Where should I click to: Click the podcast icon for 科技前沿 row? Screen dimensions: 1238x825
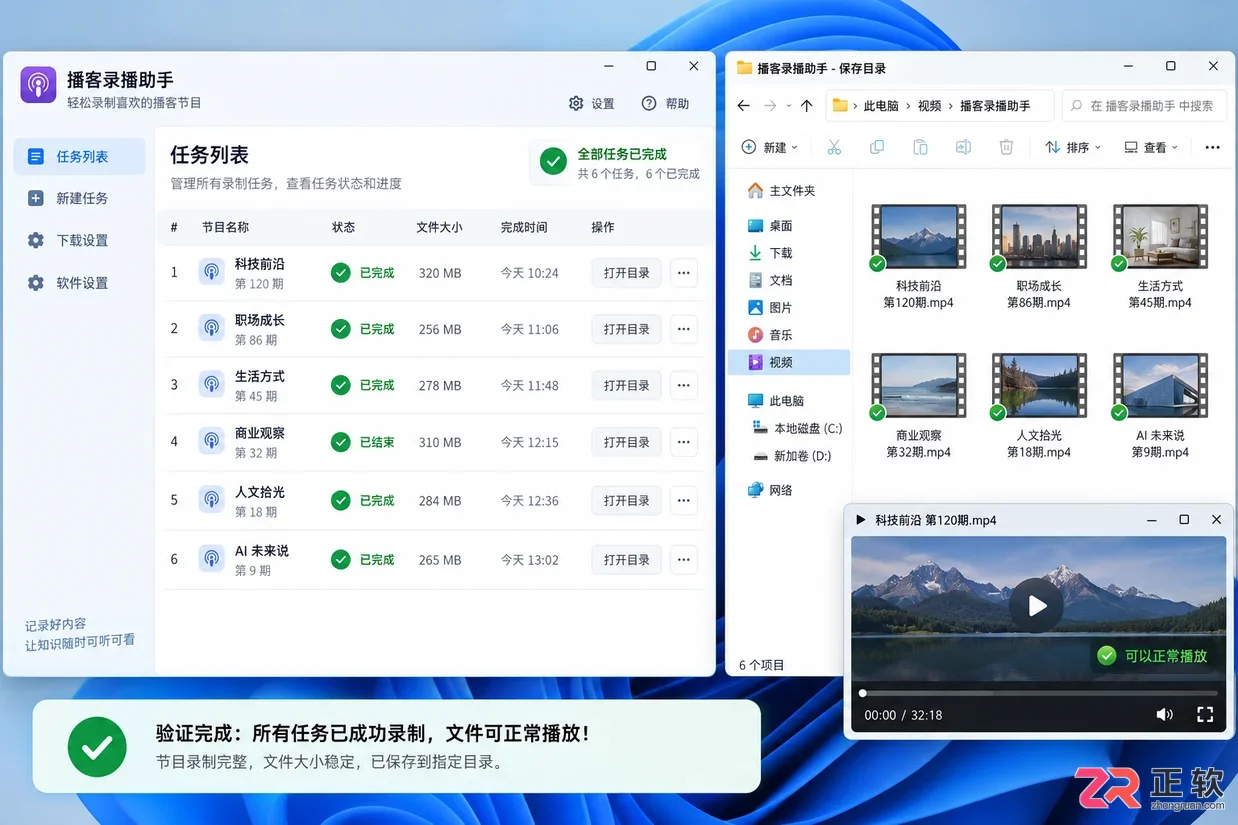pos(211,272)
